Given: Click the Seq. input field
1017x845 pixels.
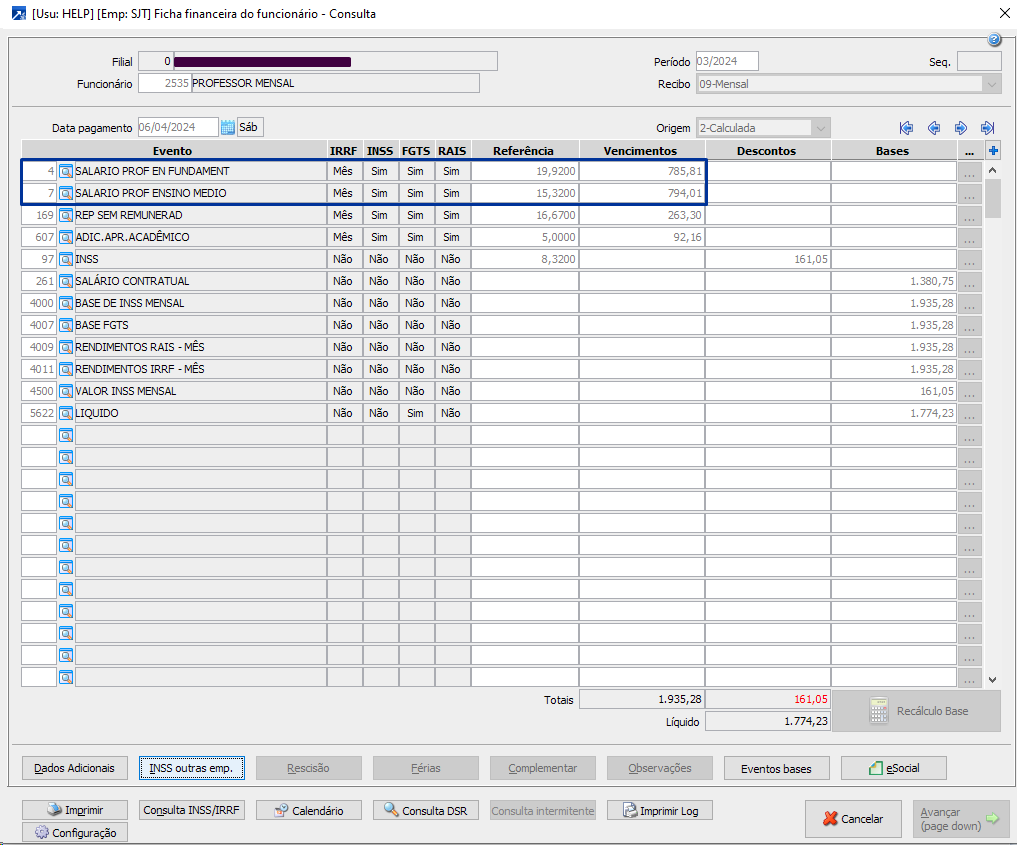Looking at the screenshot, I should tap(979, 62).
